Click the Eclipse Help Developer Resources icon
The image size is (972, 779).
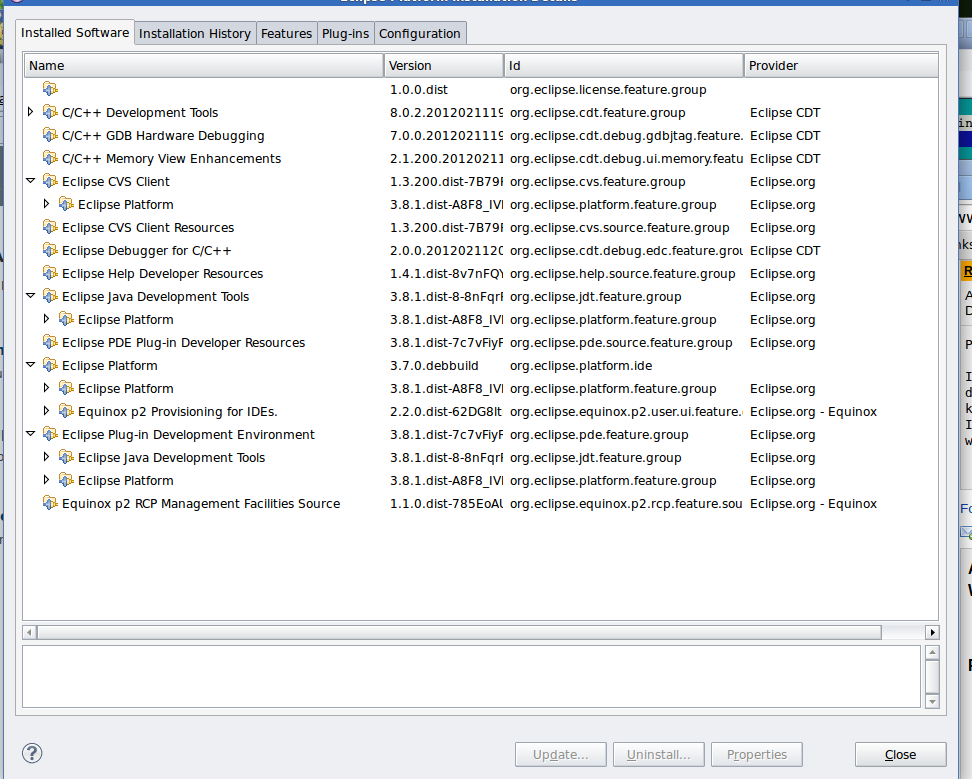point(50,273)
